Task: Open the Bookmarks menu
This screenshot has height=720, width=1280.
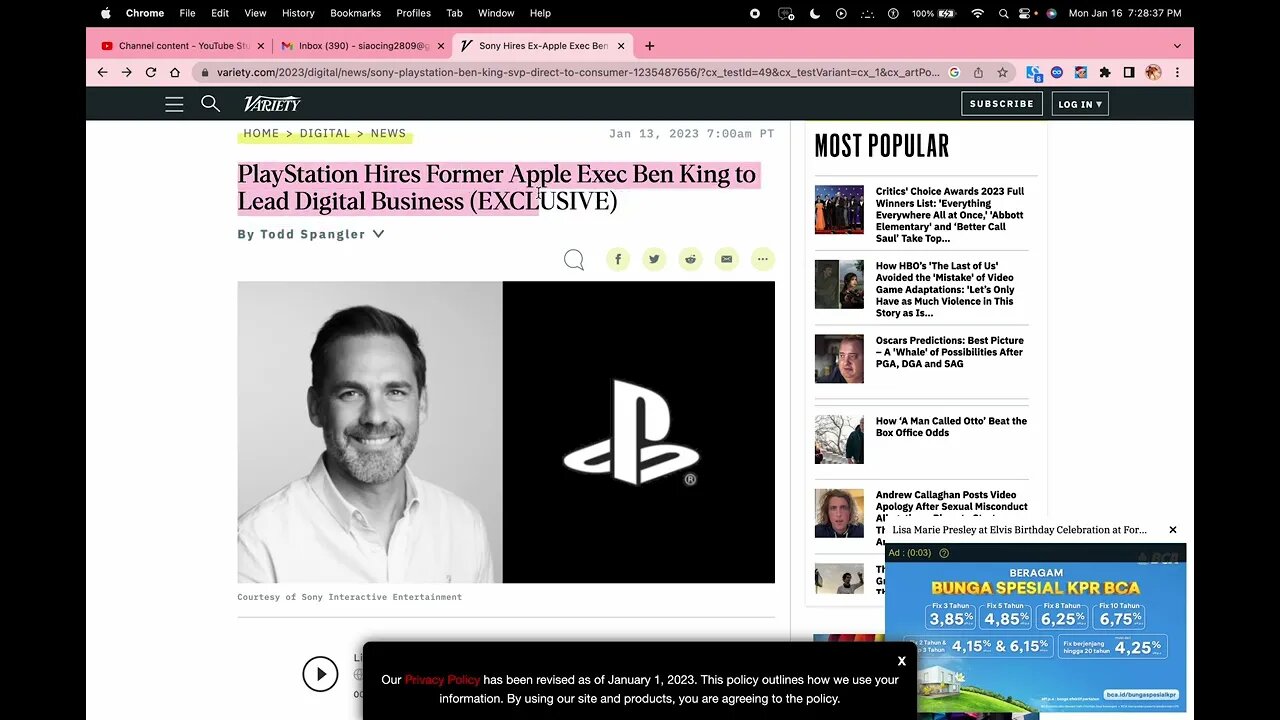Action: click(x=355, y=13)
